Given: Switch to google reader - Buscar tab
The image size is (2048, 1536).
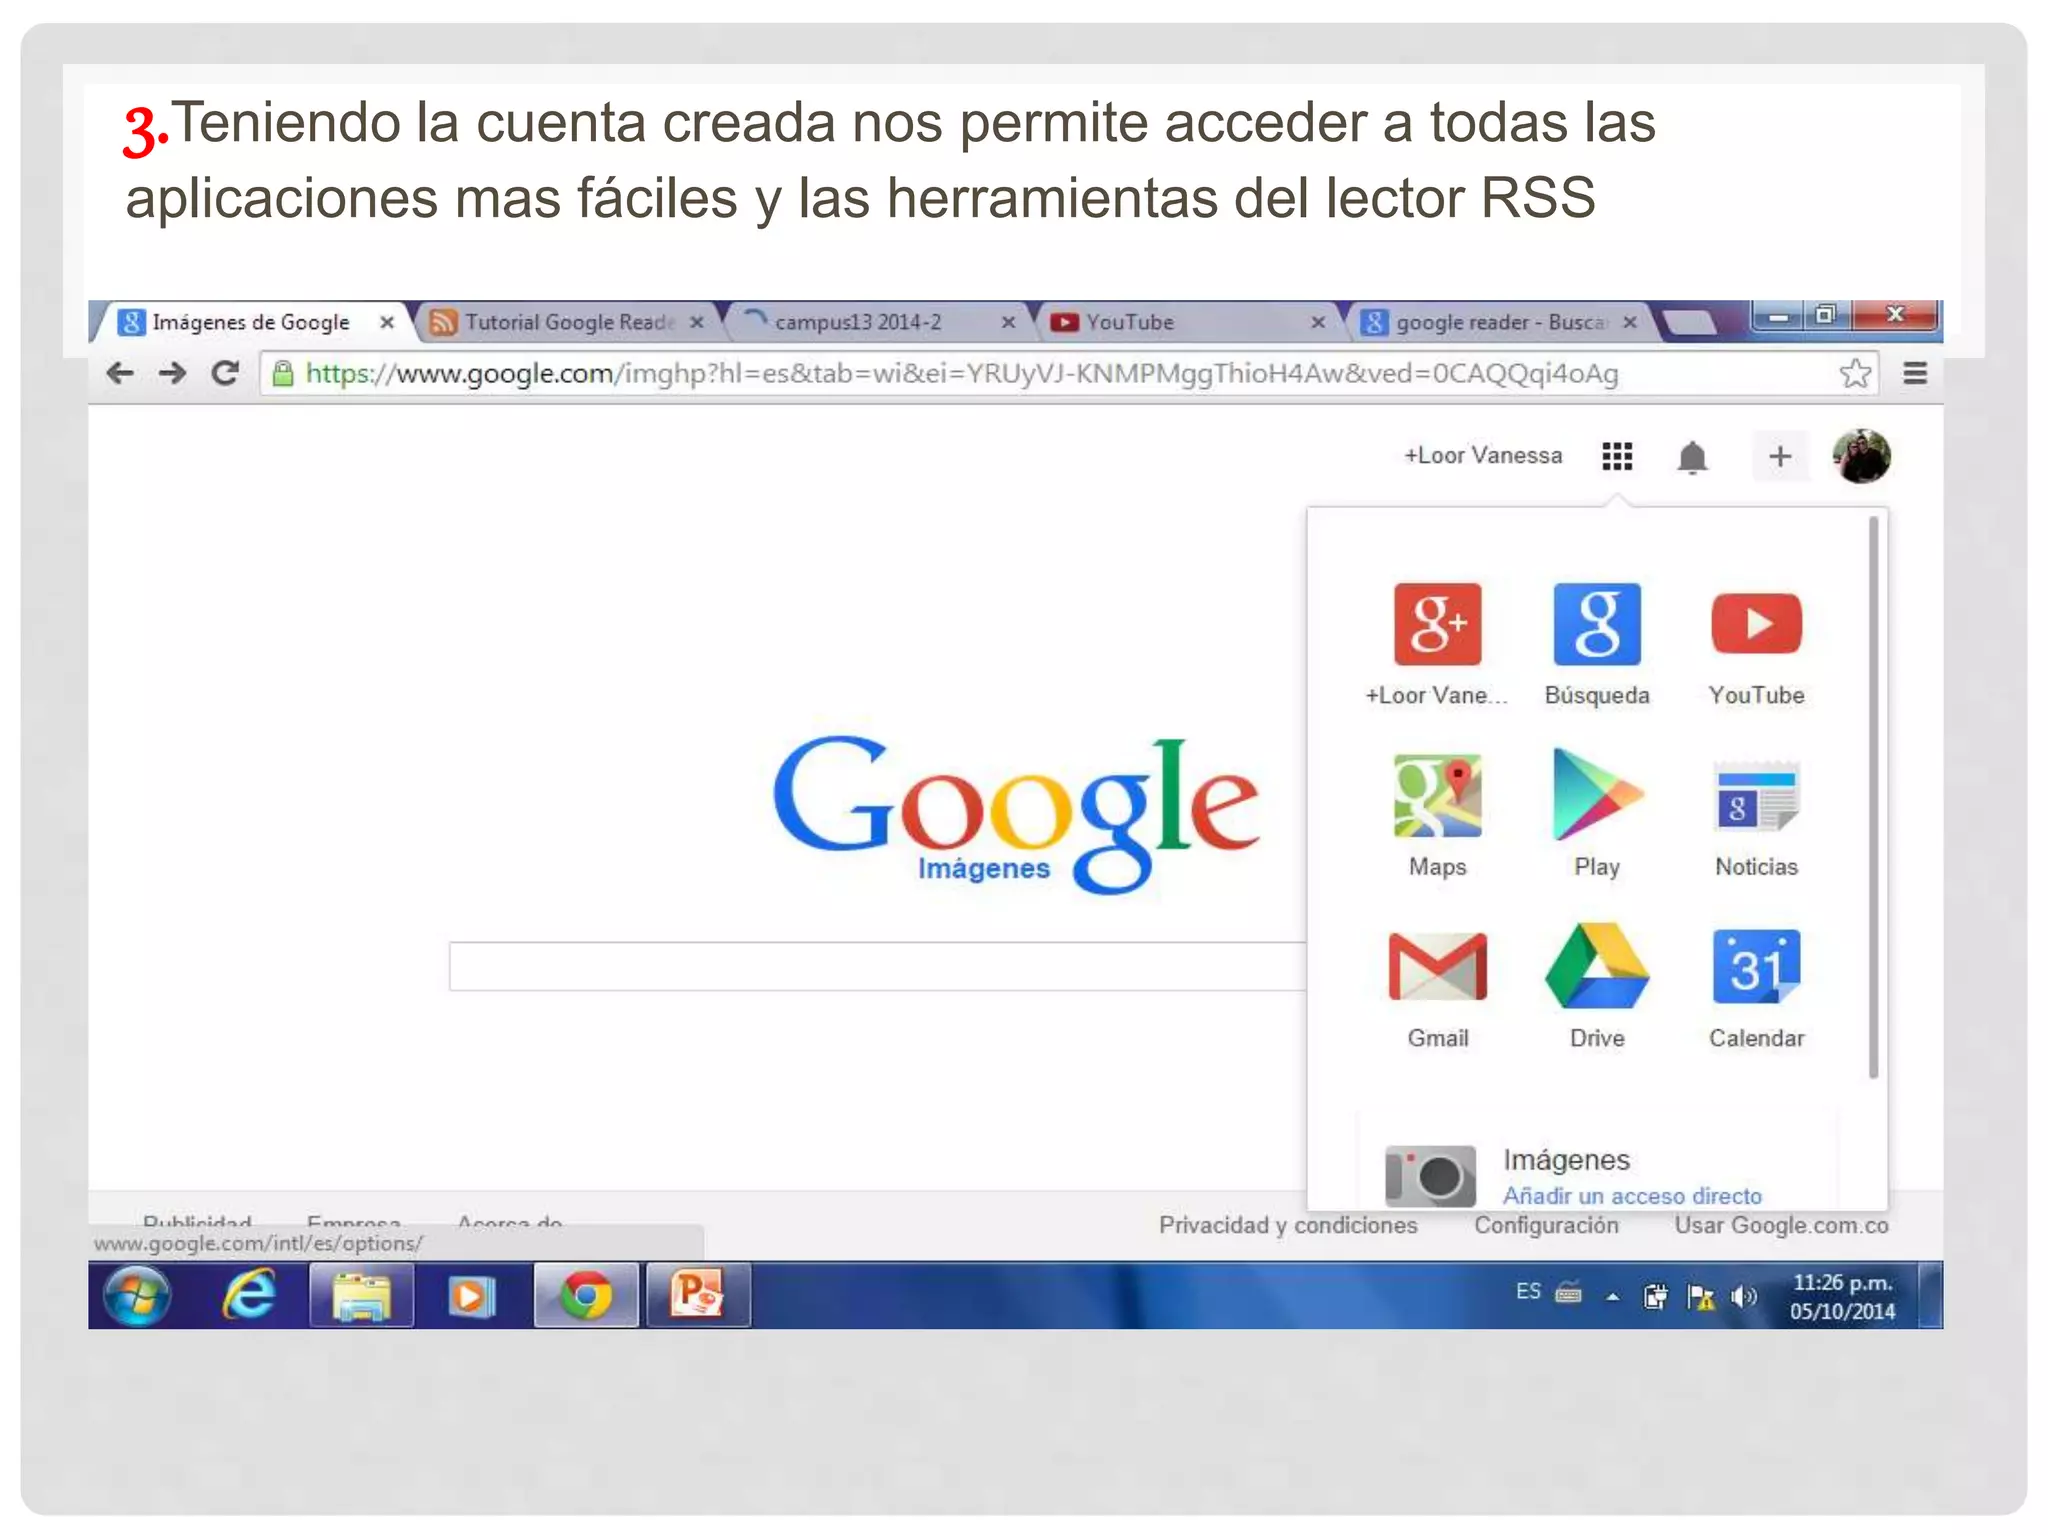Looking at the screenshot, I should point(1500,322).
